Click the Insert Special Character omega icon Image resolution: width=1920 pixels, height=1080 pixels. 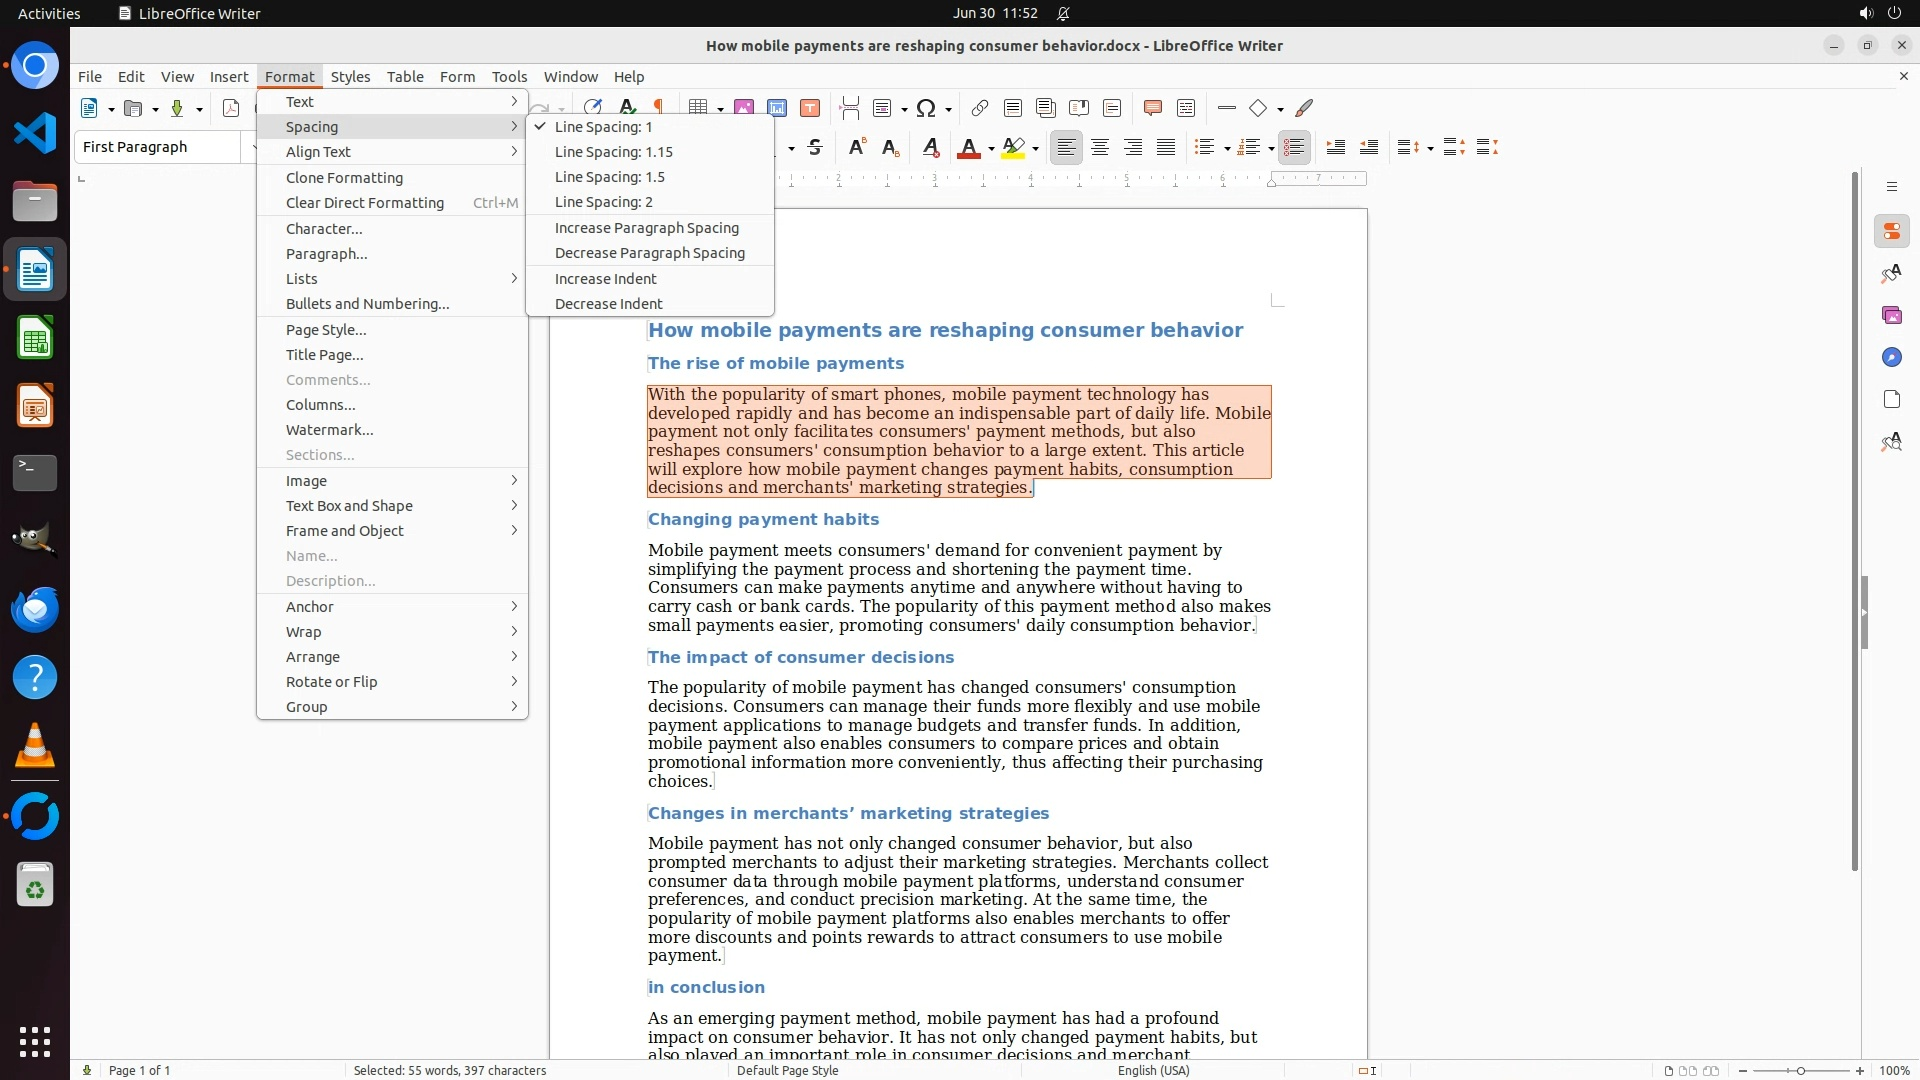pos(926,108)
